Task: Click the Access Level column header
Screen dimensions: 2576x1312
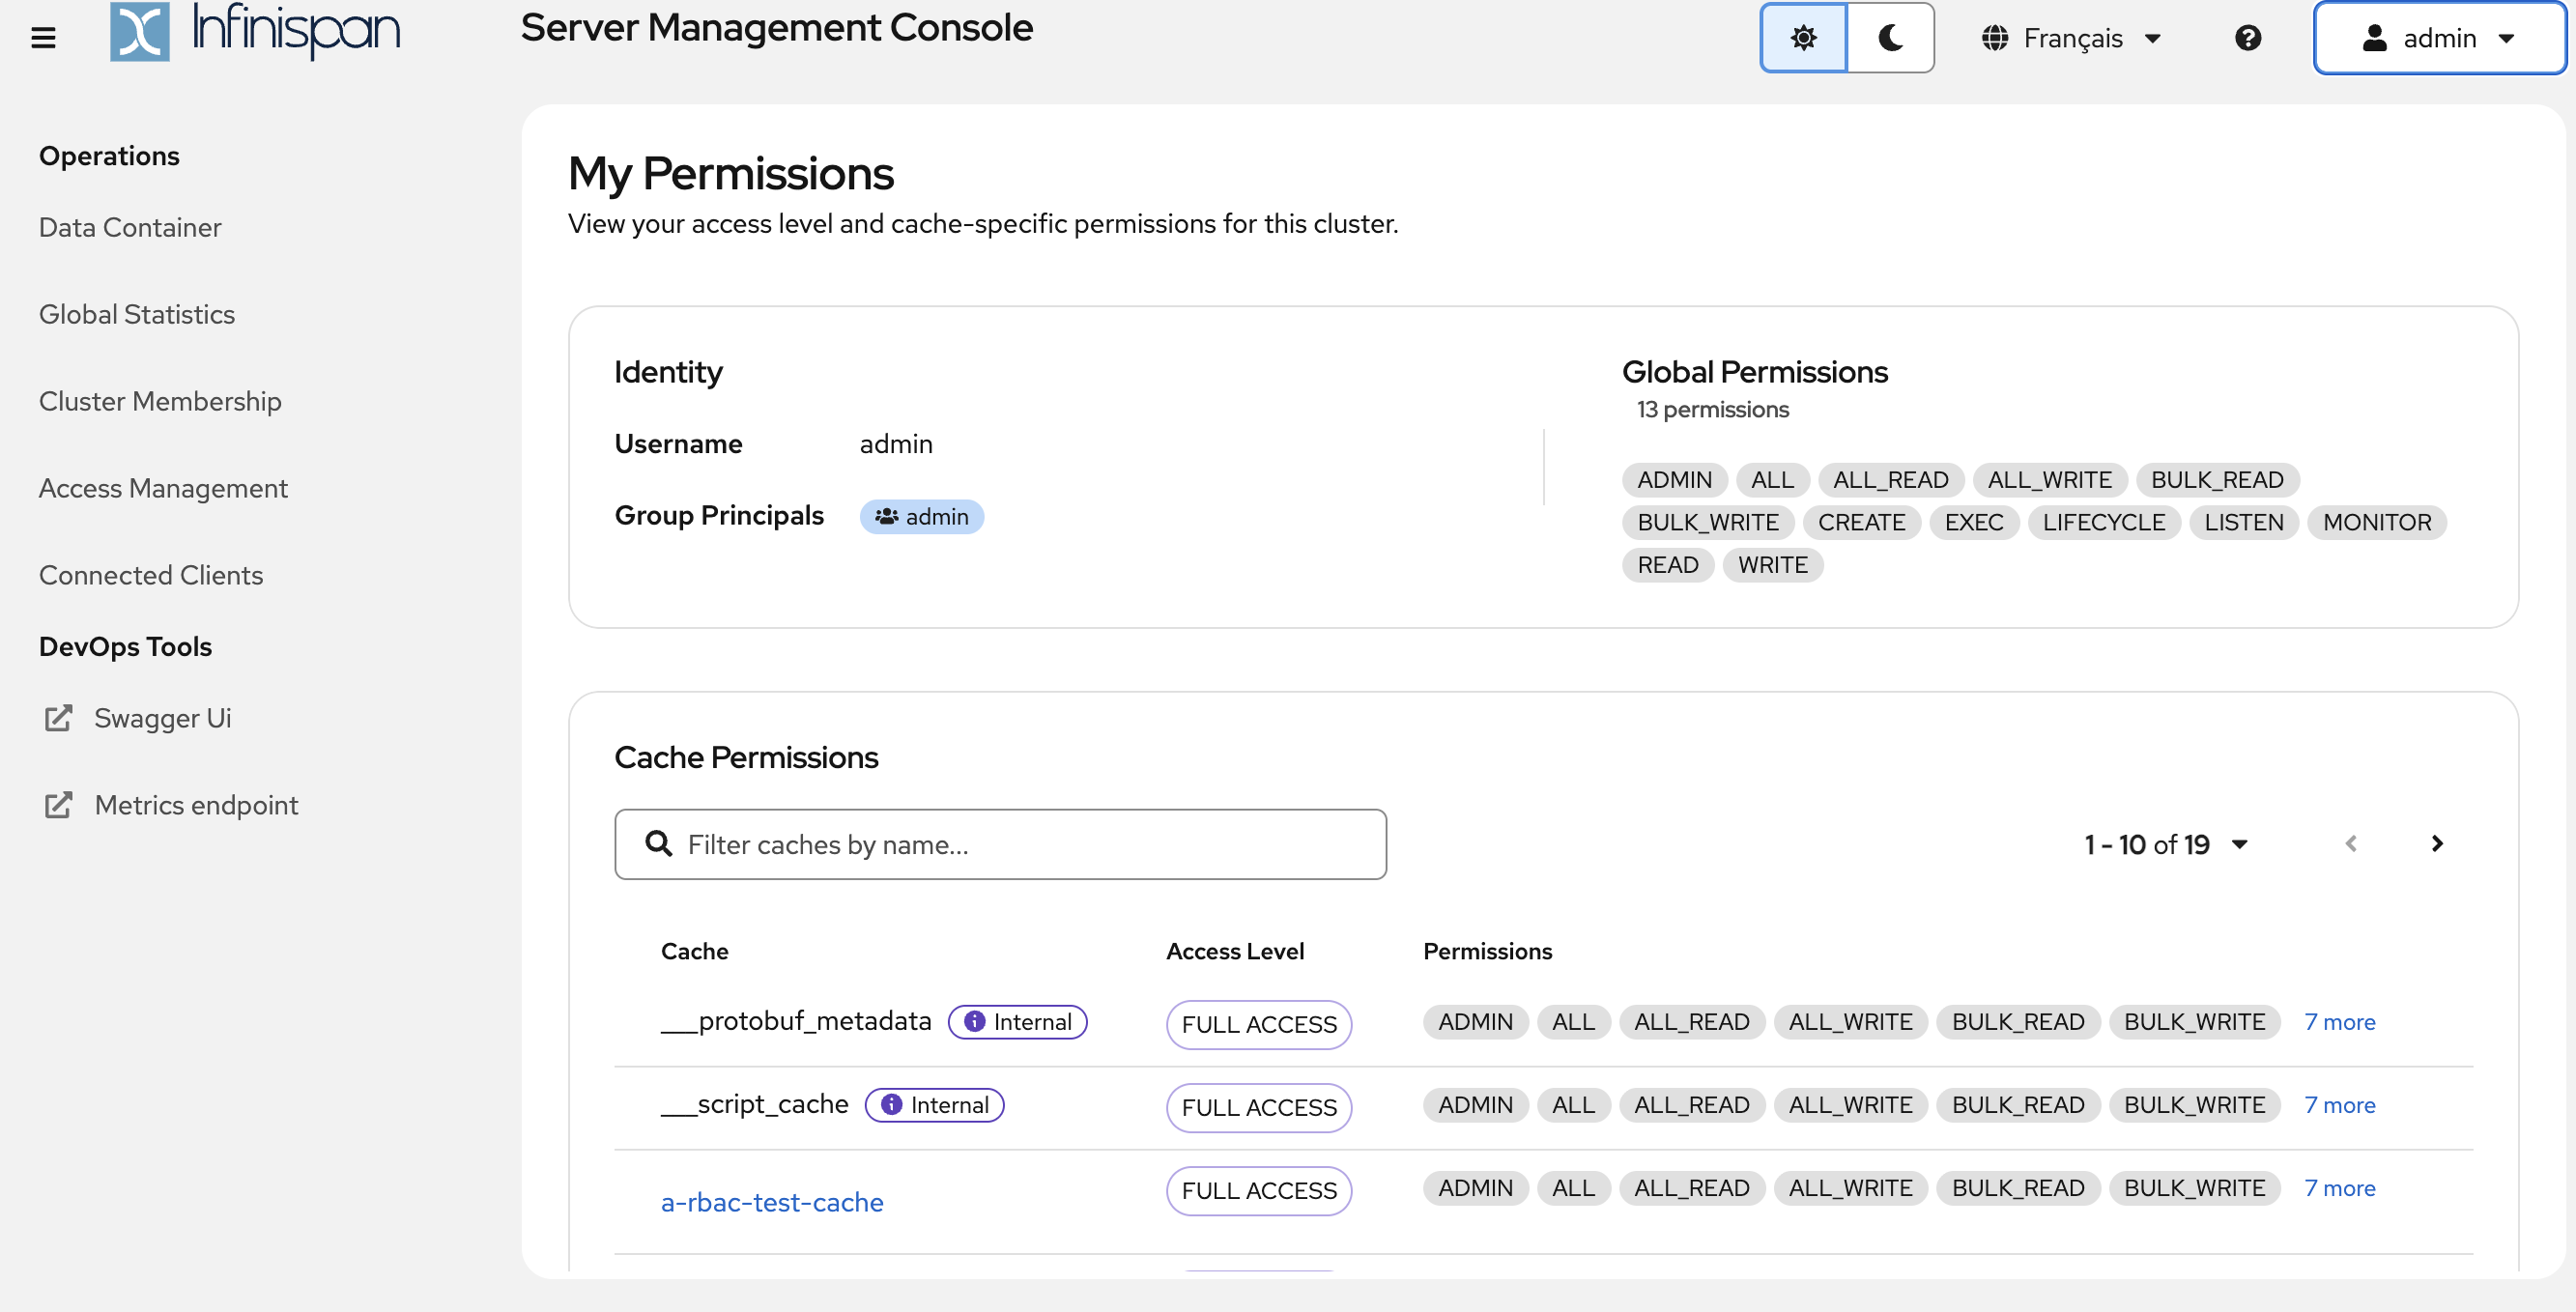Action: (1235, 951)
